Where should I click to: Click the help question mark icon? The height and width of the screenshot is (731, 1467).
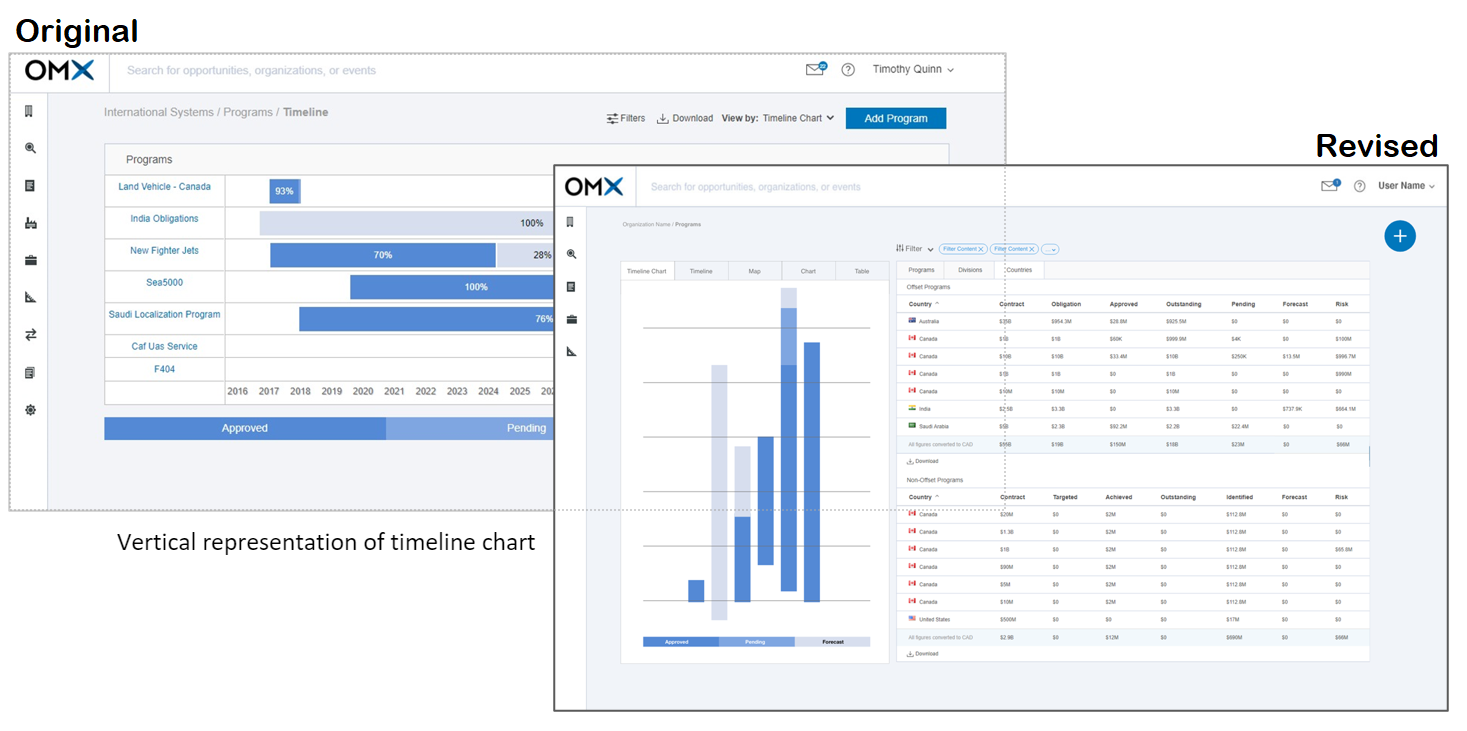[848, 69]
